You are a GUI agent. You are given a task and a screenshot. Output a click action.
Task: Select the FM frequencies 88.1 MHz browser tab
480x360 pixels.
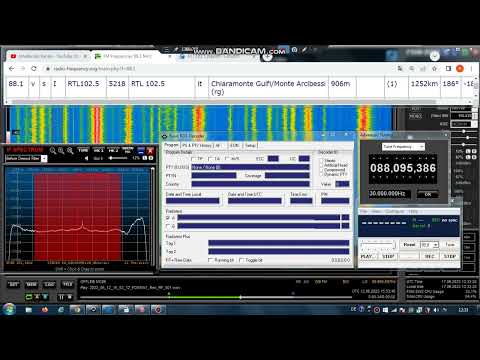[132, 56]
